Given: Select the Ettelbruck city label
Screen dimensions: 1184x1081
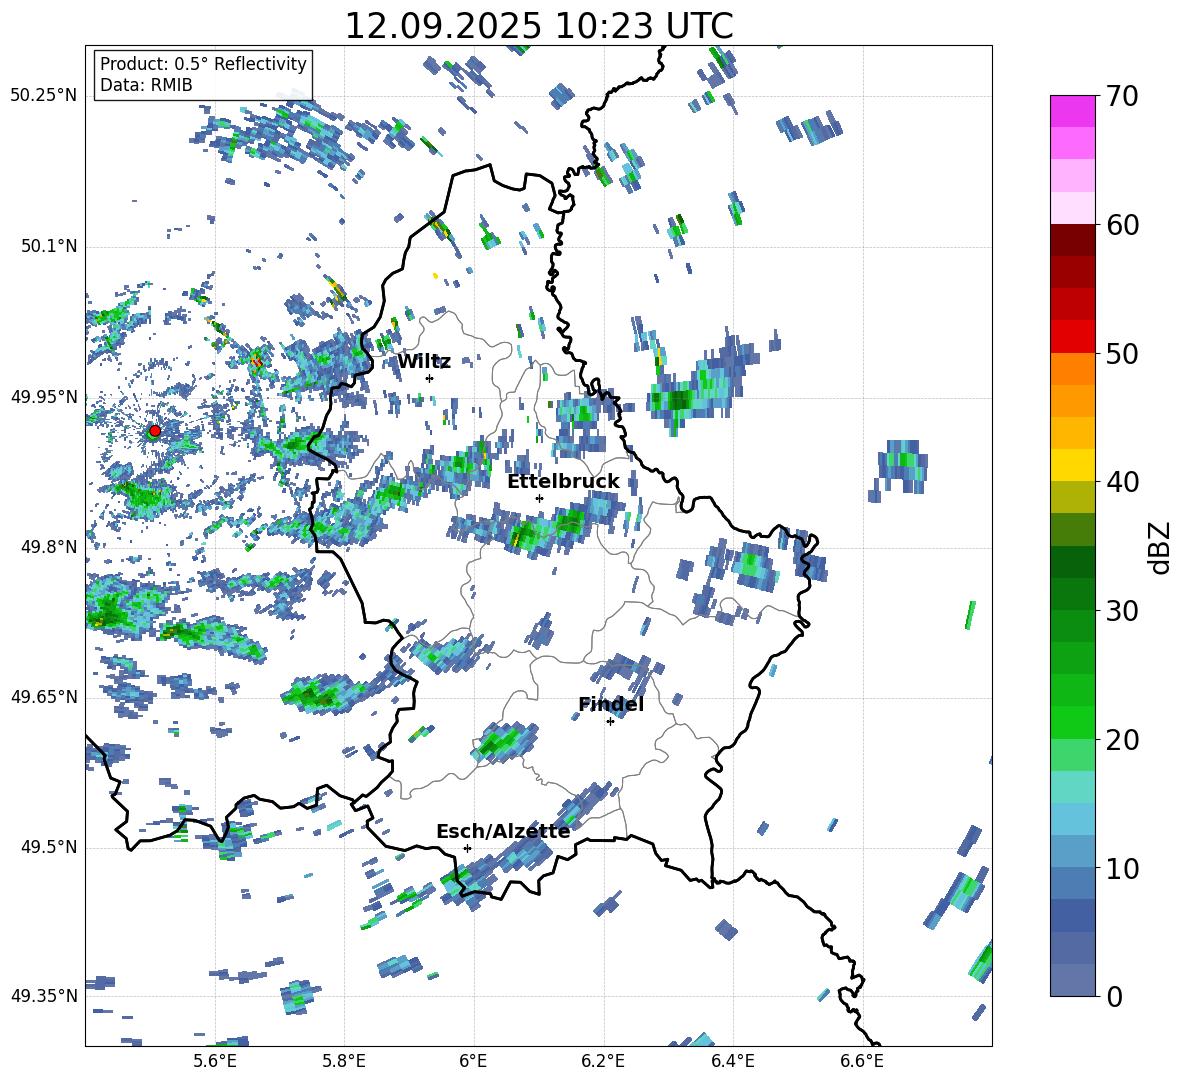Looking at the screenshot, I should coord(563,482).
